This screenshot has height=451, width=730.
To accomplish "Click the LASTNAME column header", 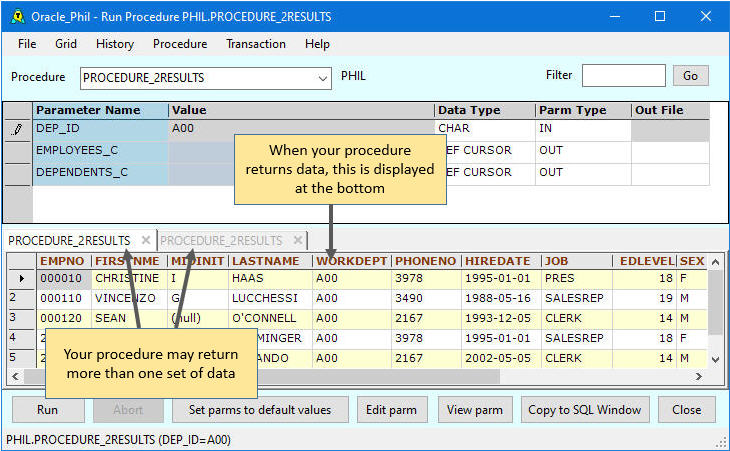I will click(x=270, y=261).
